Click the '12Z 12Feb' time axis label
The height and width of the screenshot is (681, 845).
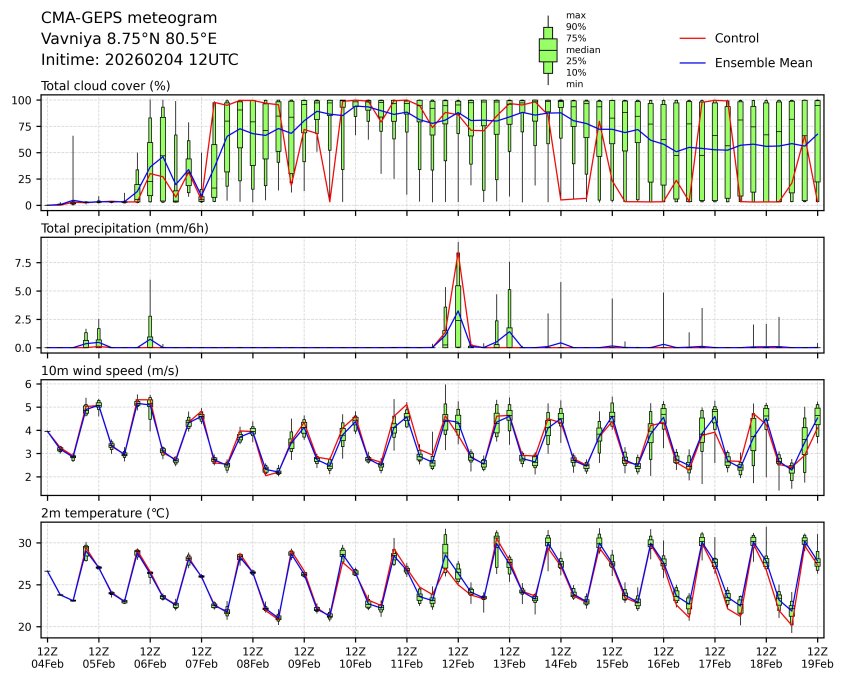tap(458, 656)
